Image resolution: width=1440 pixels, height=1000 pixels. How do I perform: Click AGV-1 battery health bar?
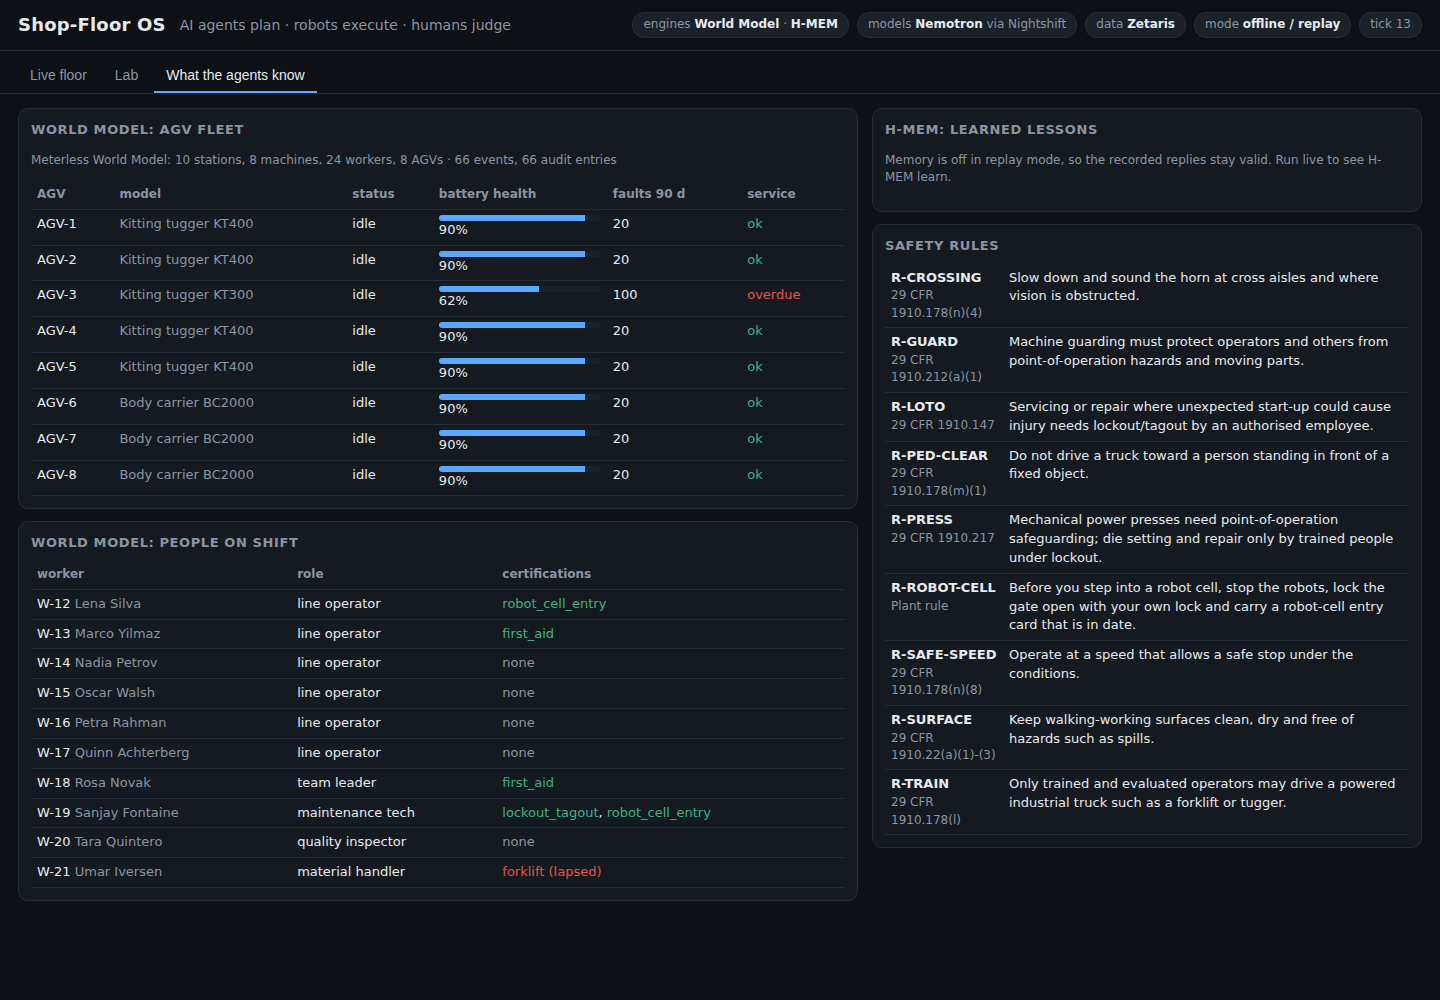tap(519, 218)
